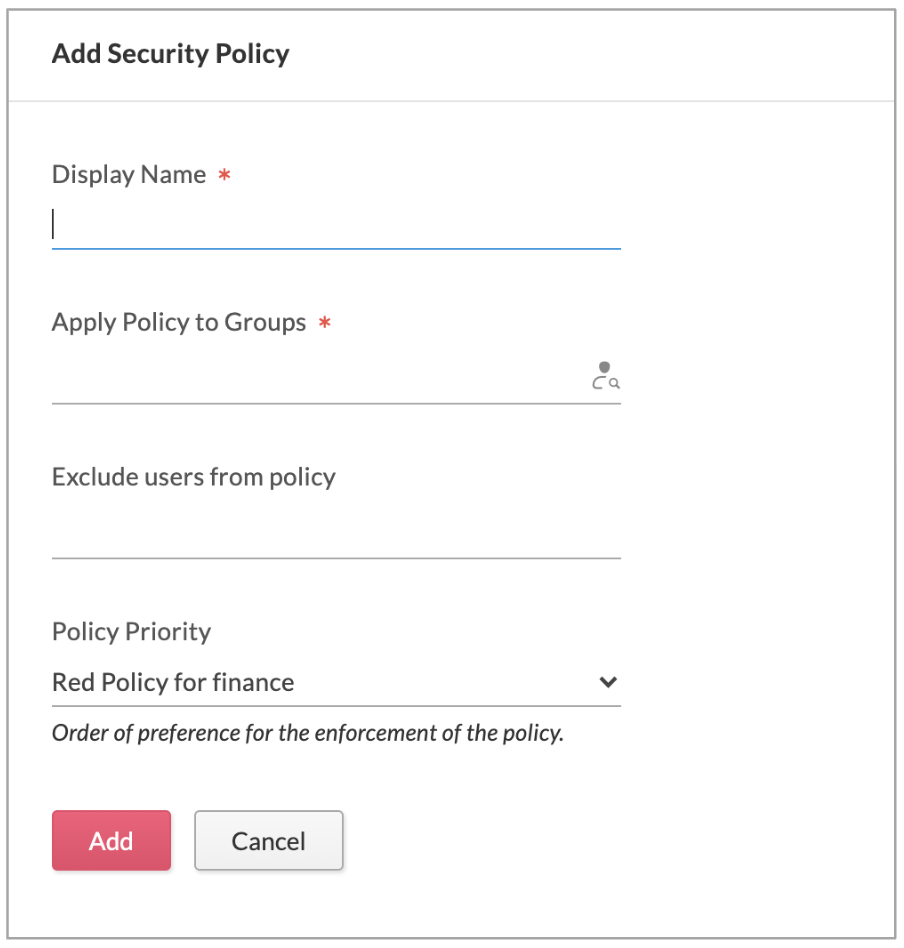This screenshot has height=948, width=904.
Task: Click the Exclude users from policy field
Action: [336, 534]
